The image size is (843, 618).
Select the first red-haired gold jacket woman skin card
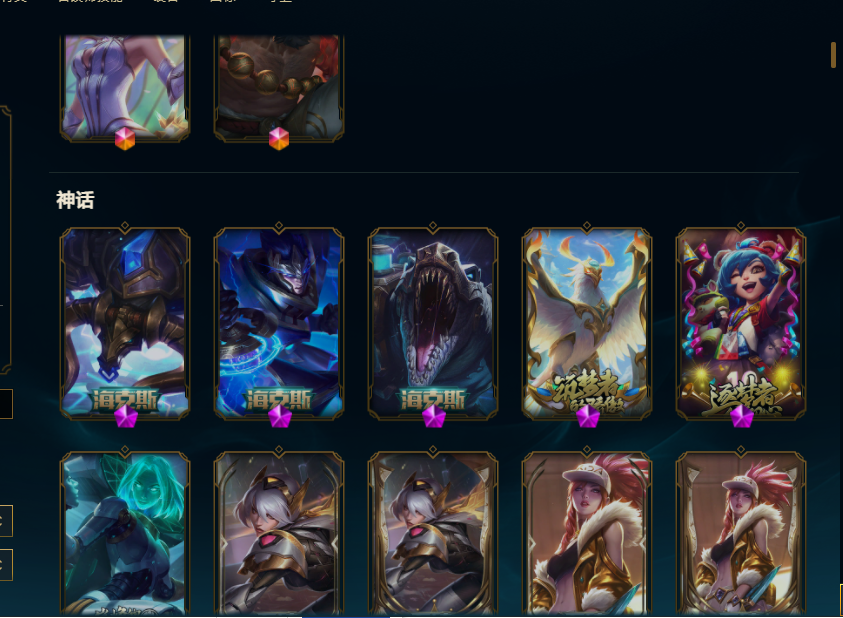(x=587, y=534)
